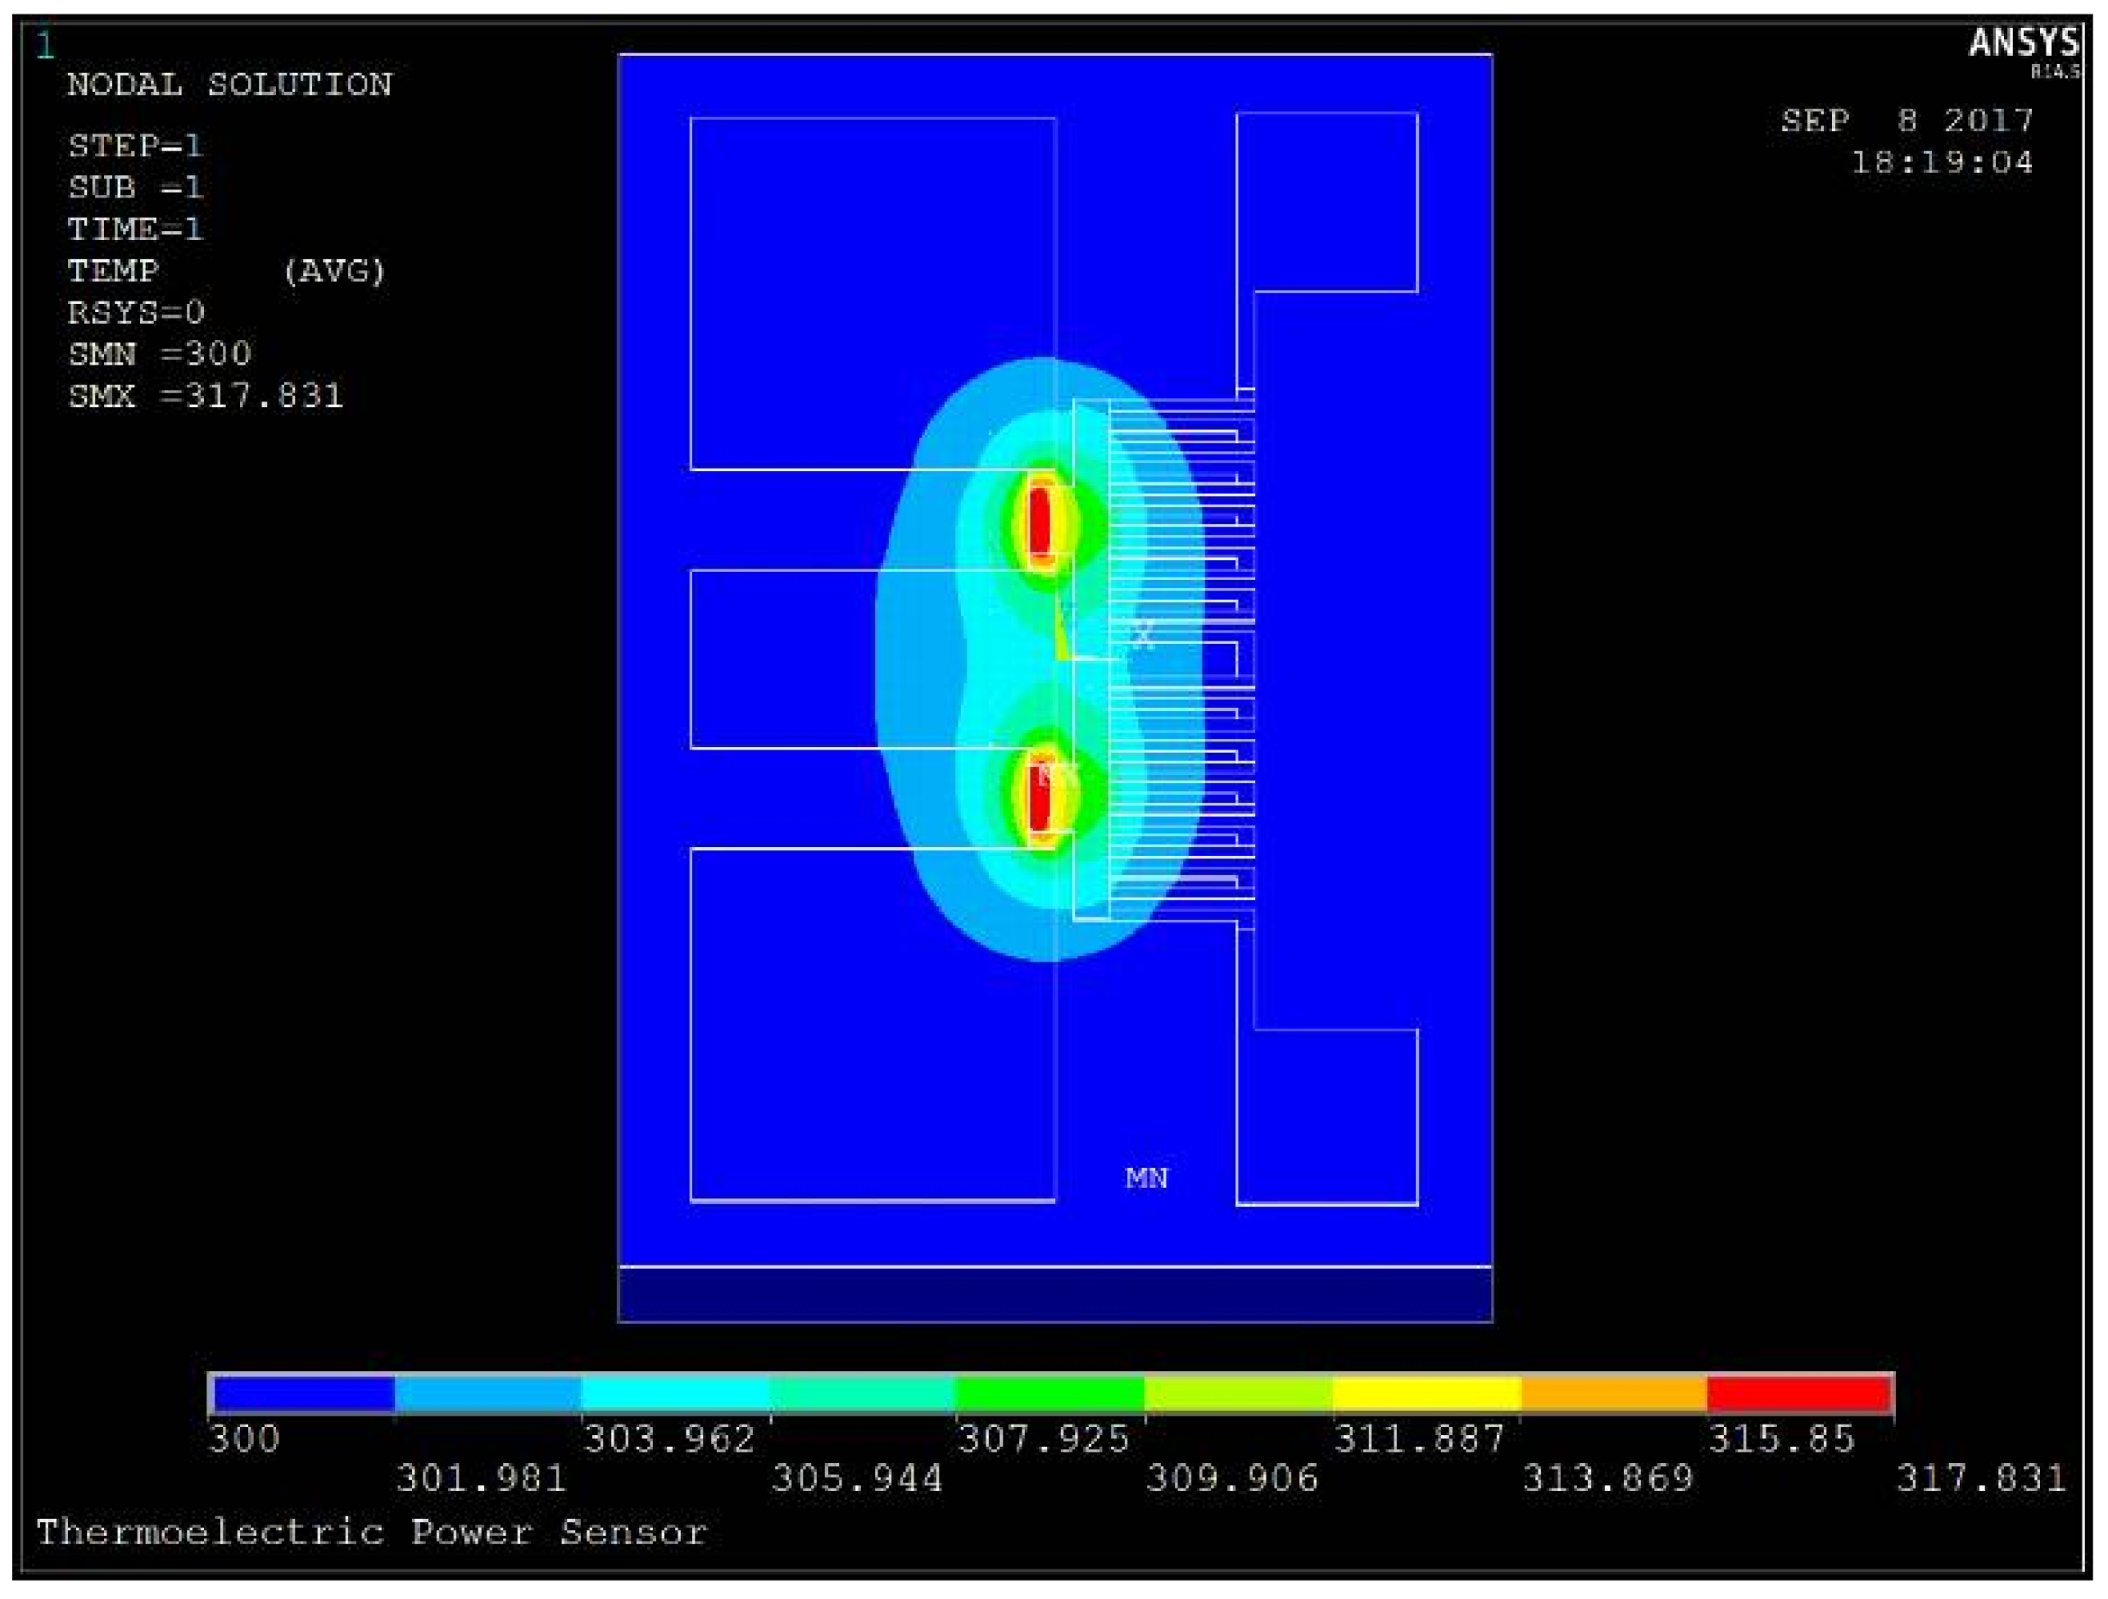Click the dark blue legend color band
The height and width of the screenshot is (1599, 2108).
(304, 1393)
